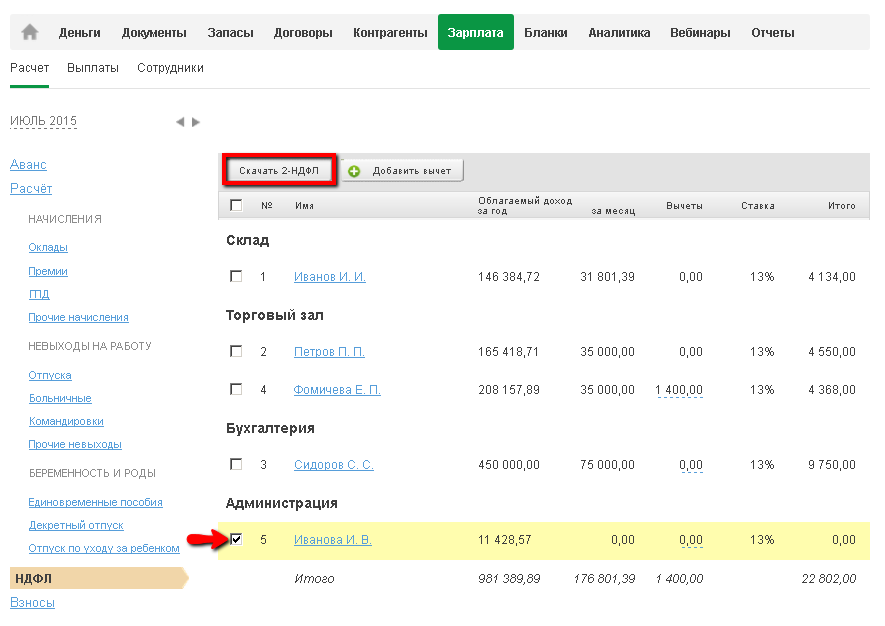
Task: Go to next month arrow
Action: click(x=196, y=122)
